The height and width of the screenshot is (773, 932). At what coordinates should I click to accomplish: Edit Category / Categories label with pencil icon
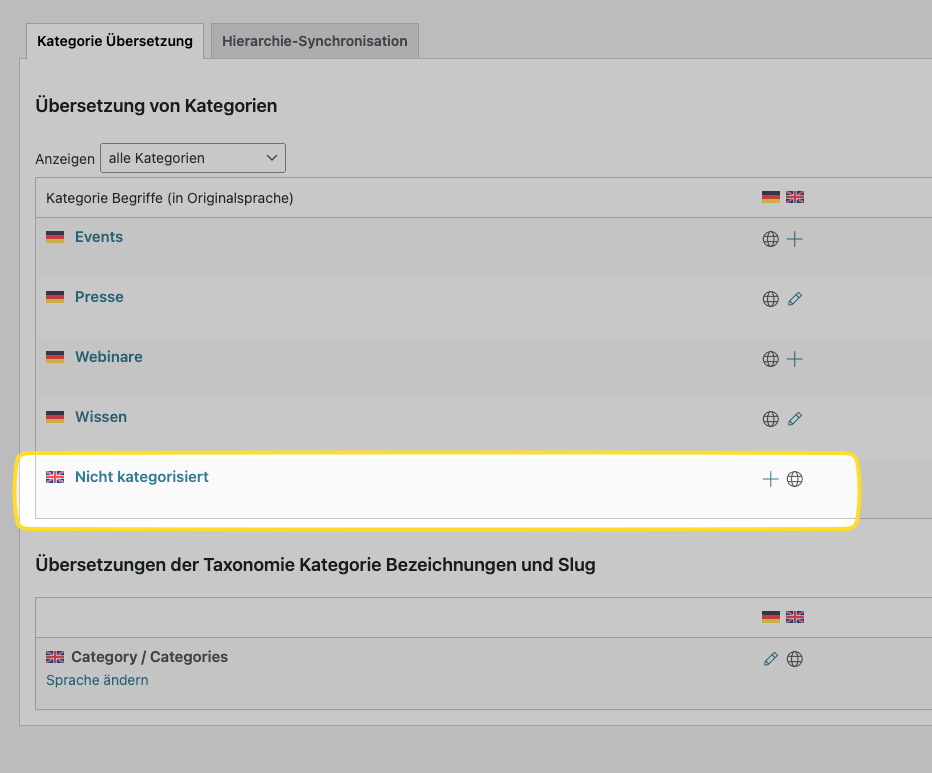coord(770,659)
